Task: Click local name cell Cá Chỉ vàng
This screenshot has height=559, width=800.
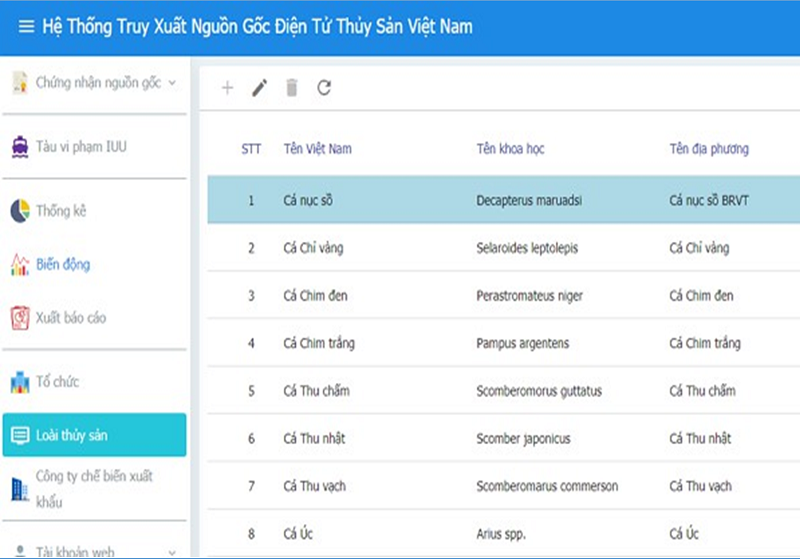Action: click(699, 248)
